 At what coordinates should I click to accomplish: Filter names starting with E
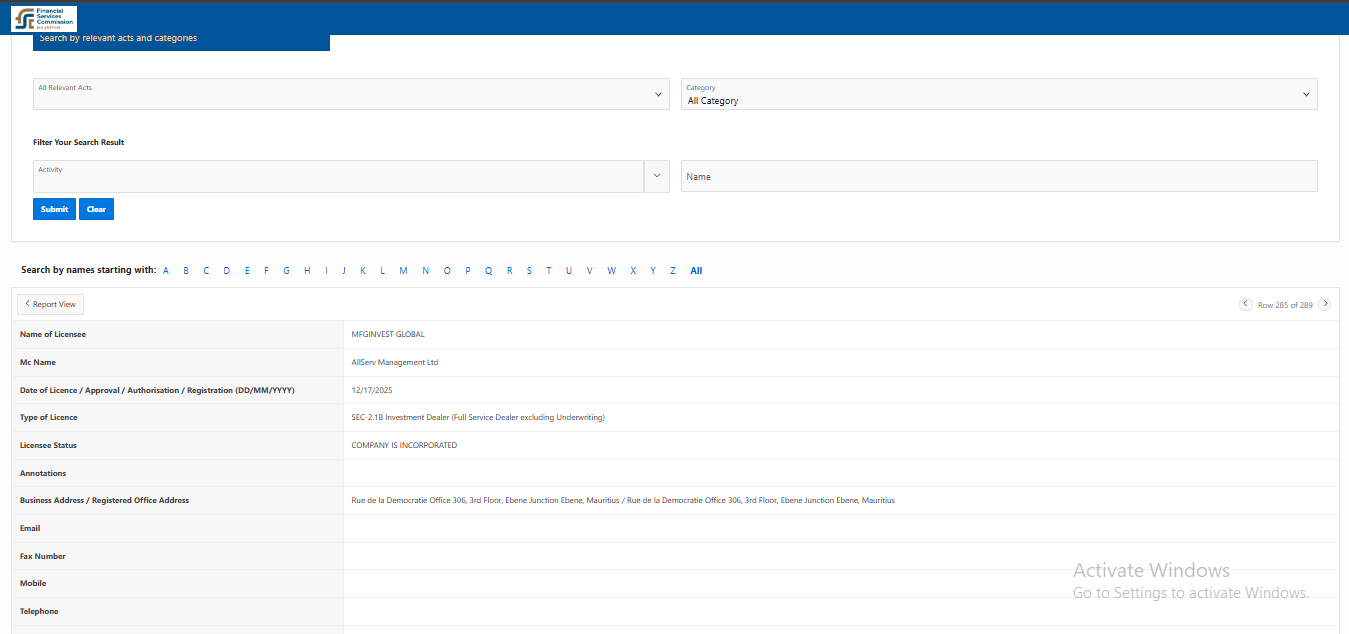pyautogui.click(x=247, y=271)
